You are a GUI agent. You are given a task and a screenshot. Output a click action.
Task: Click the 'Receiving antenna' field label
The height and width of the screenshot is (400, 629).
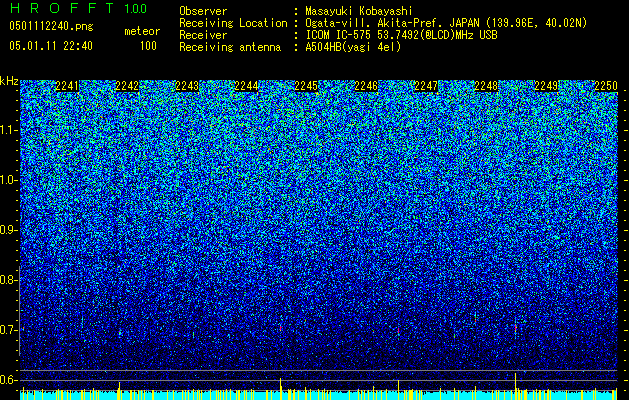(230, 47)
